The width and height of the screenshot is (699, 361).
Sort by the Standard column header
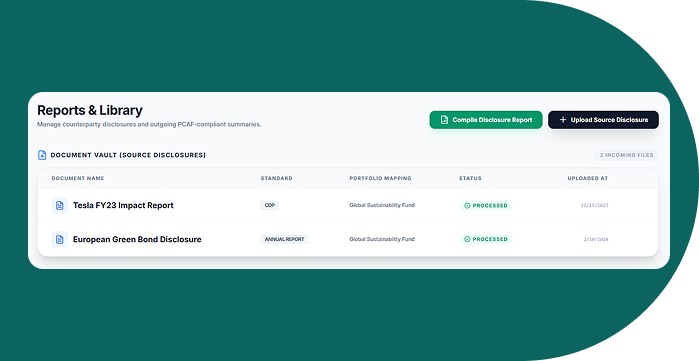point(276,178)
